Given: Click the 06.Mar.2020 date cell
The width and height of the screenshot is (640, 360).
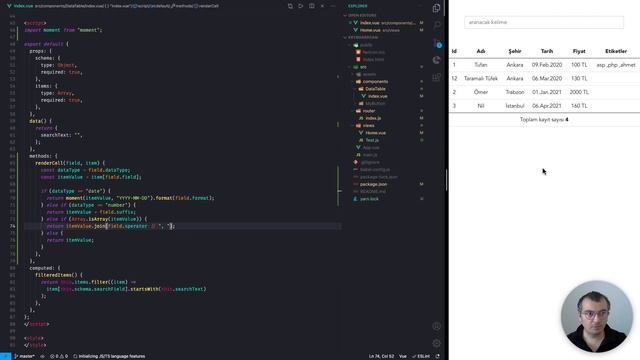Looking at the screenshot, I should [x=547, y=78].
